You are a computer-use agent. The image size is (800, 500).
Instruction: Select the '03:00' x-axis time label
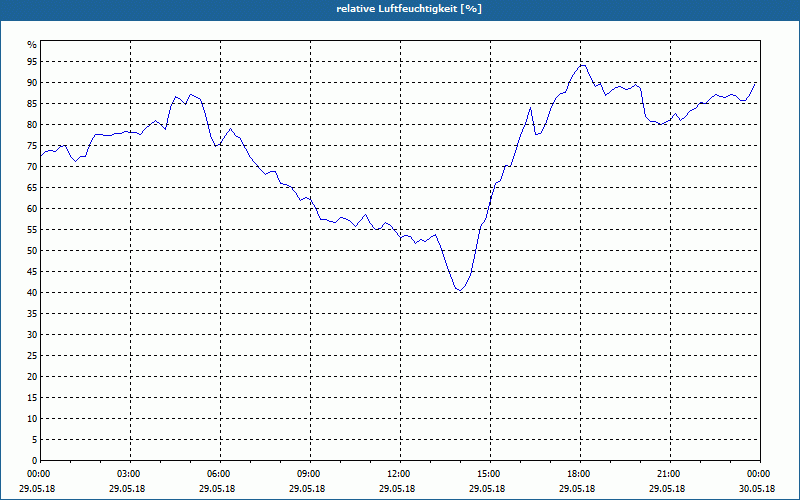coord(127,474)
